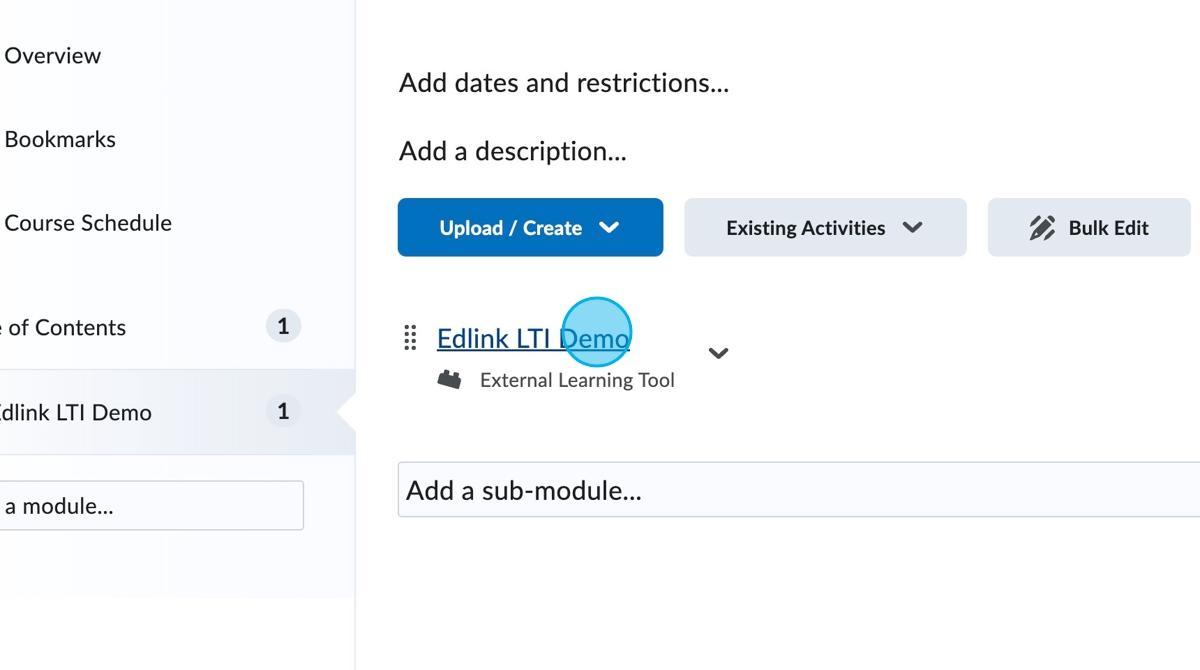Select Overview in the sidebar
This screenshot has width=1200, height=670.
point(53,56)
